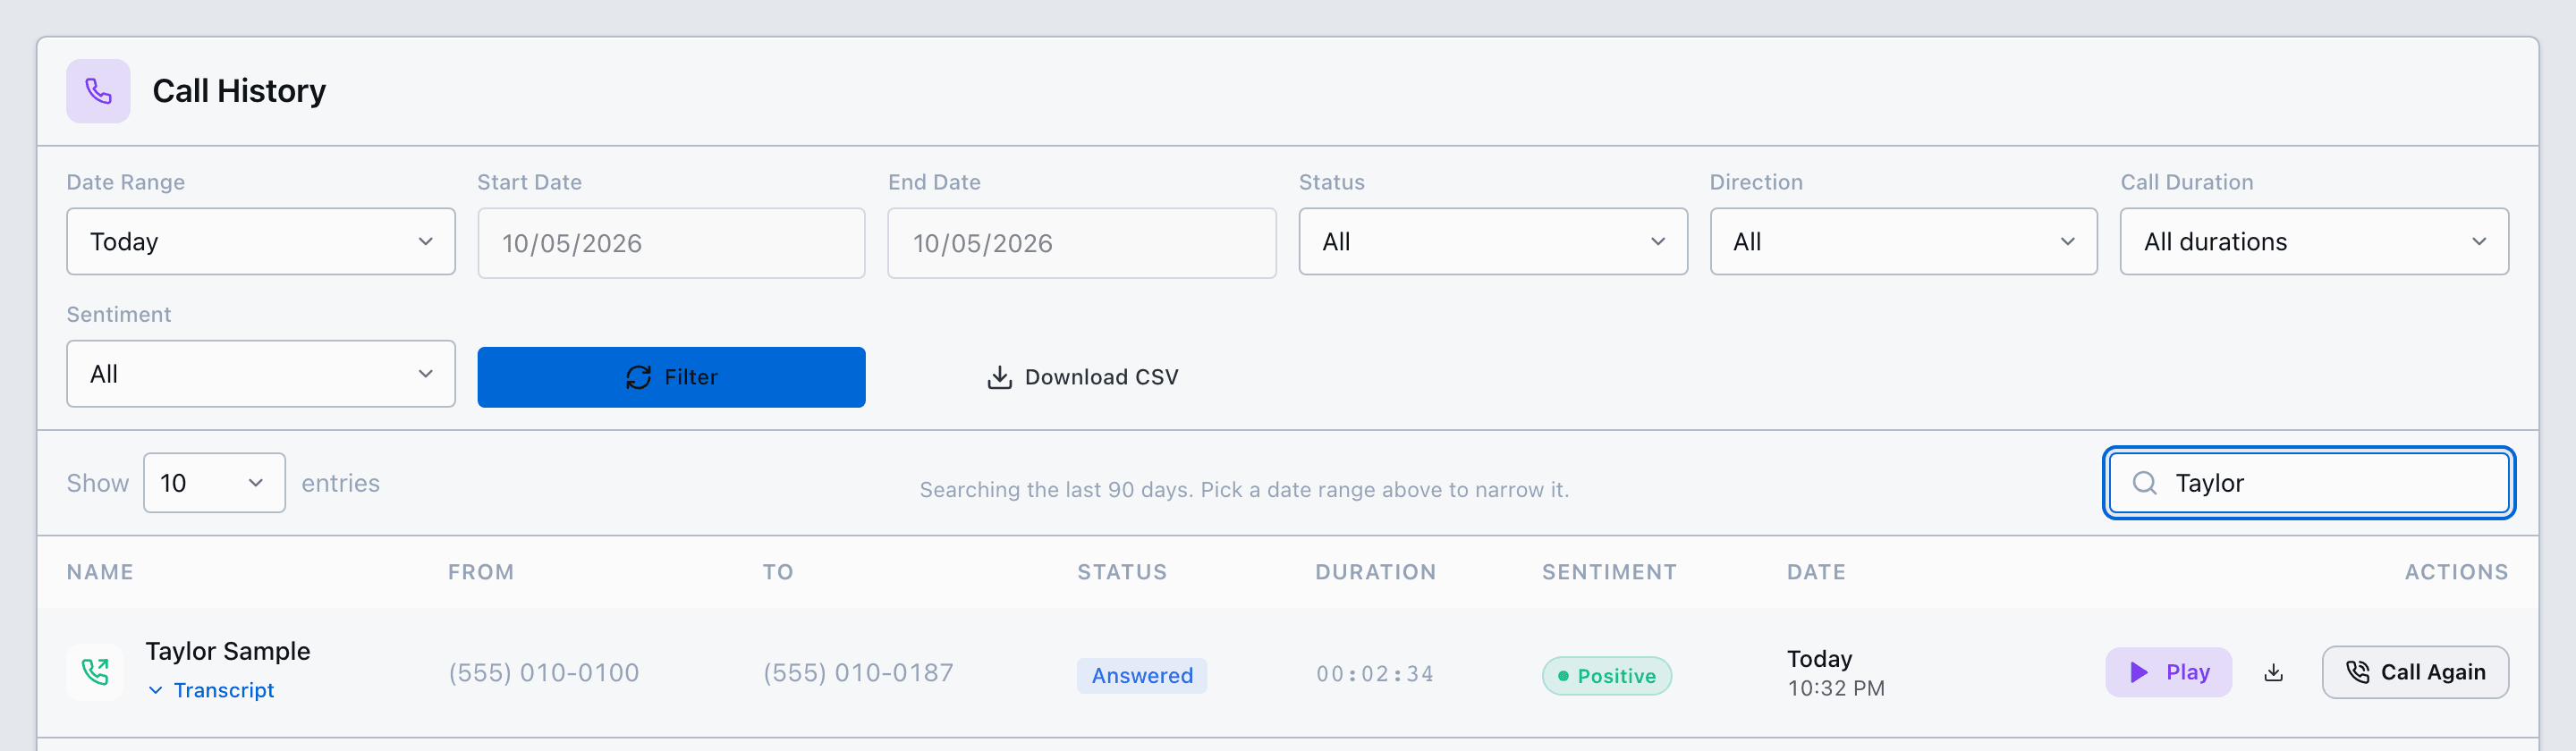The image size is (2576, 751).
Task: Click the SENTIMENT column header
Action: pyautogui.click(x=1609, y=572)
